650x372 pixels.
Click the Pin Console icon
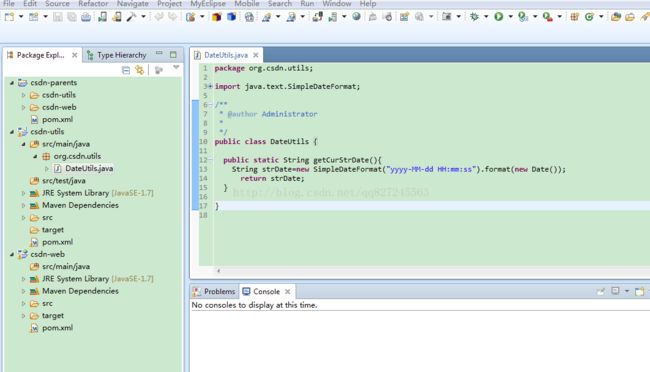coord(601,291)
